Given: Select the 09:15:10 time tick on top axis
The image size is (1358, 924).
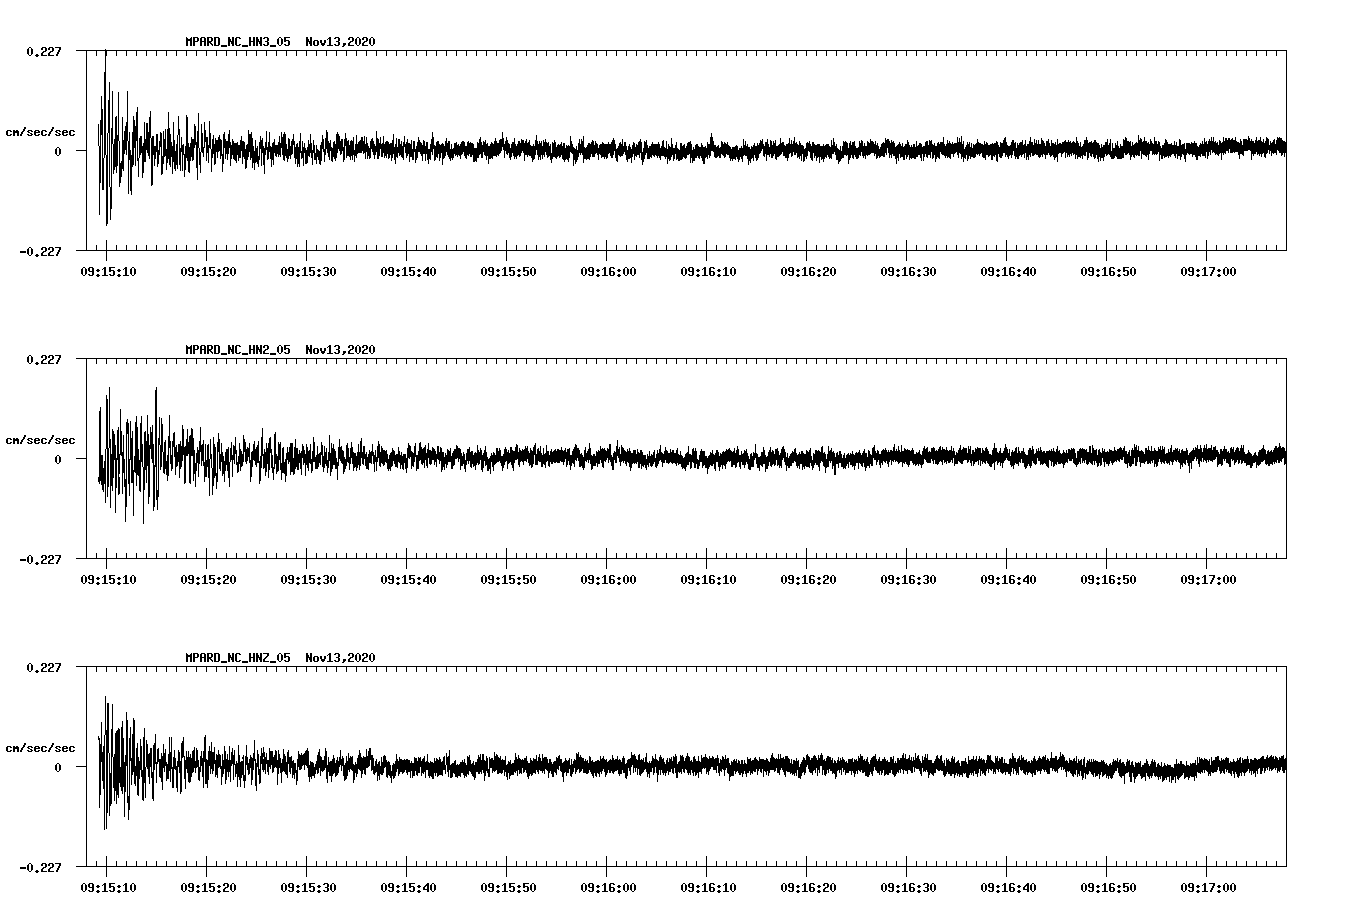Looking at the screenshot, I should 106,270.
